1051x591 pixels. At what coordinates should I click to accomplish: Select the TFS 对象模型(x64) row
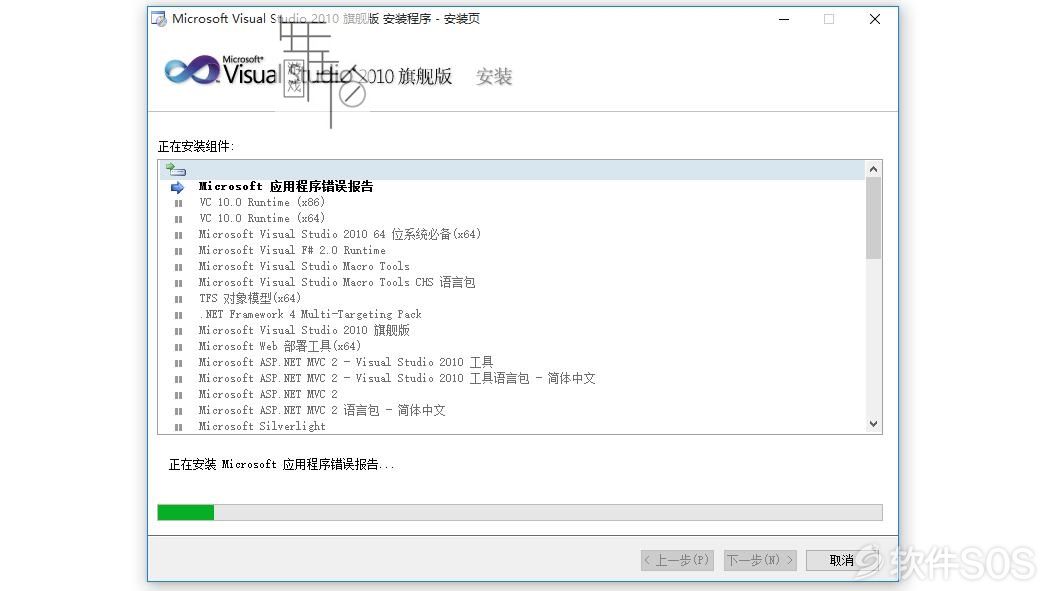point(250,298)
